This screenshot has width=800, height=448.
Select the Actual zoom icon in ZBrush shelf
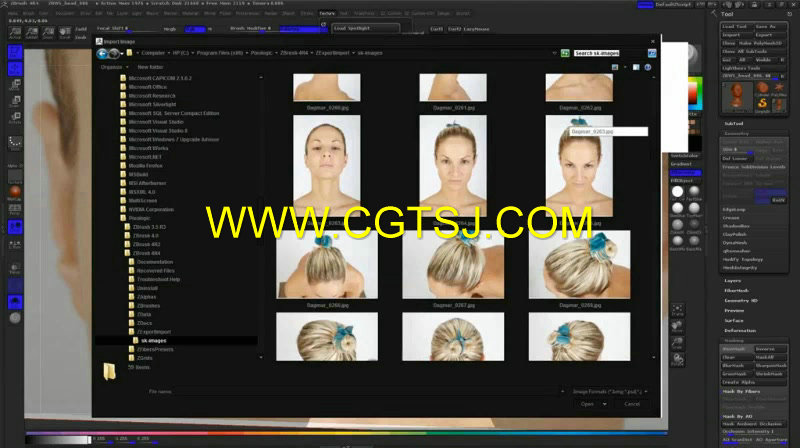(15, 34)
